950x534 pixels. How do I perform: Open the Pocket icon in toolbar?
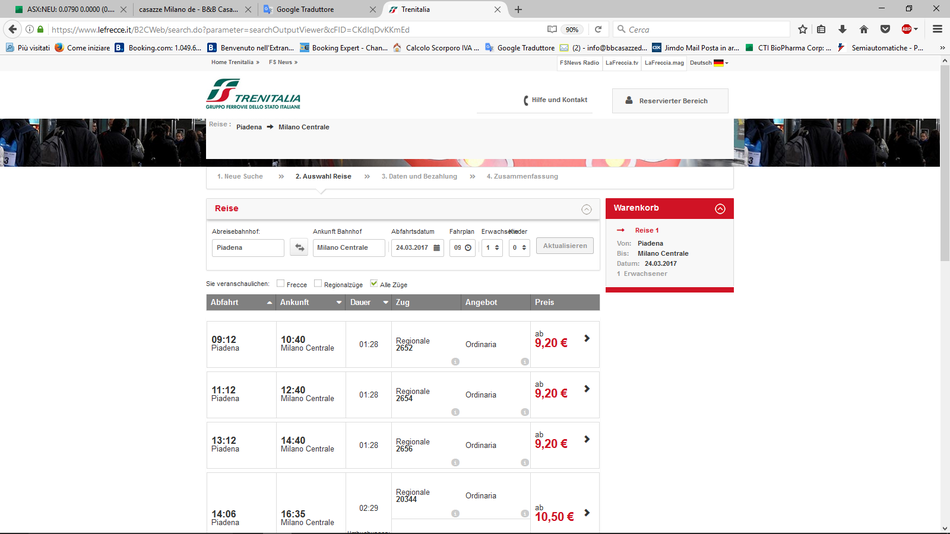[885, 29]
